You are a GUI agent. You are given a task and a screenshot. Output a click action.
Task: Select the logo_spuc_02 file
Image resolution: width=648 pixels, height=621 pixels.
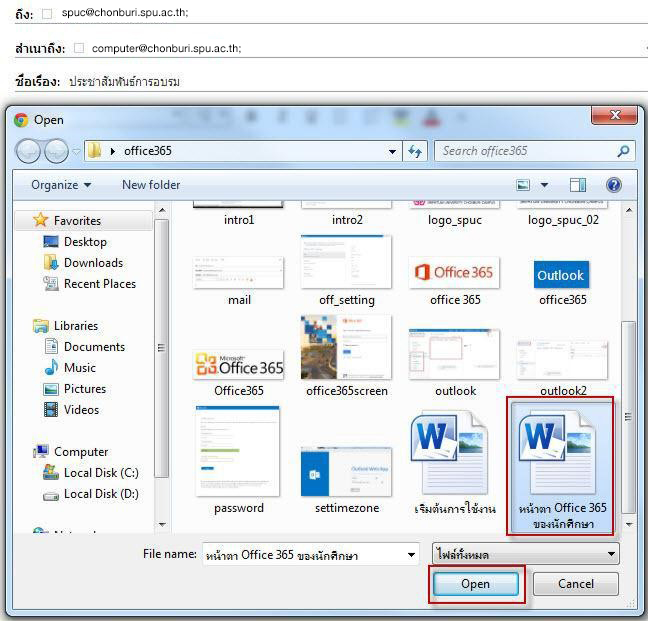[563, 214]
